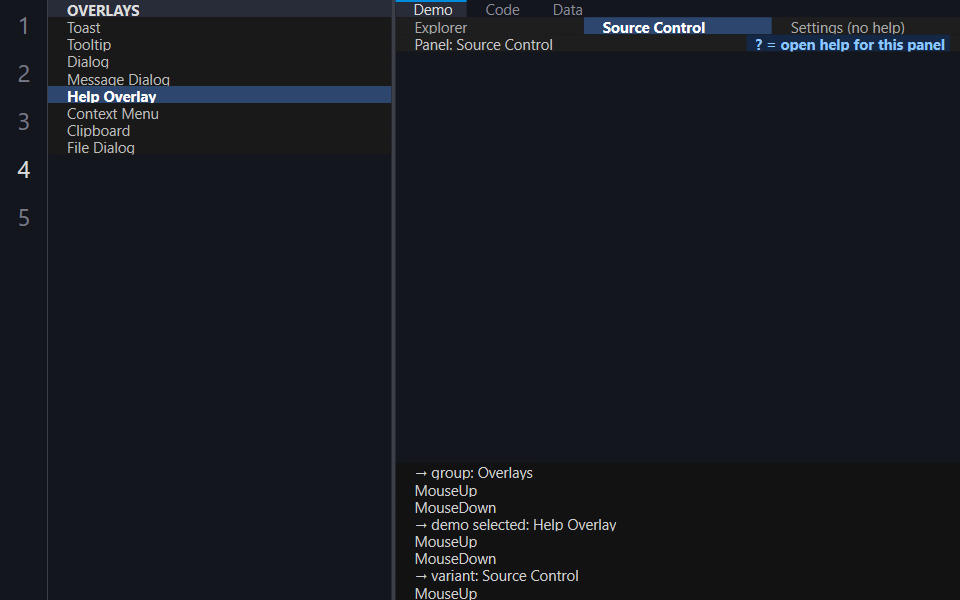The width and height of the screenshot is (960, 600).
Task: Switch to the Data tab
Action: click(568, 9)
